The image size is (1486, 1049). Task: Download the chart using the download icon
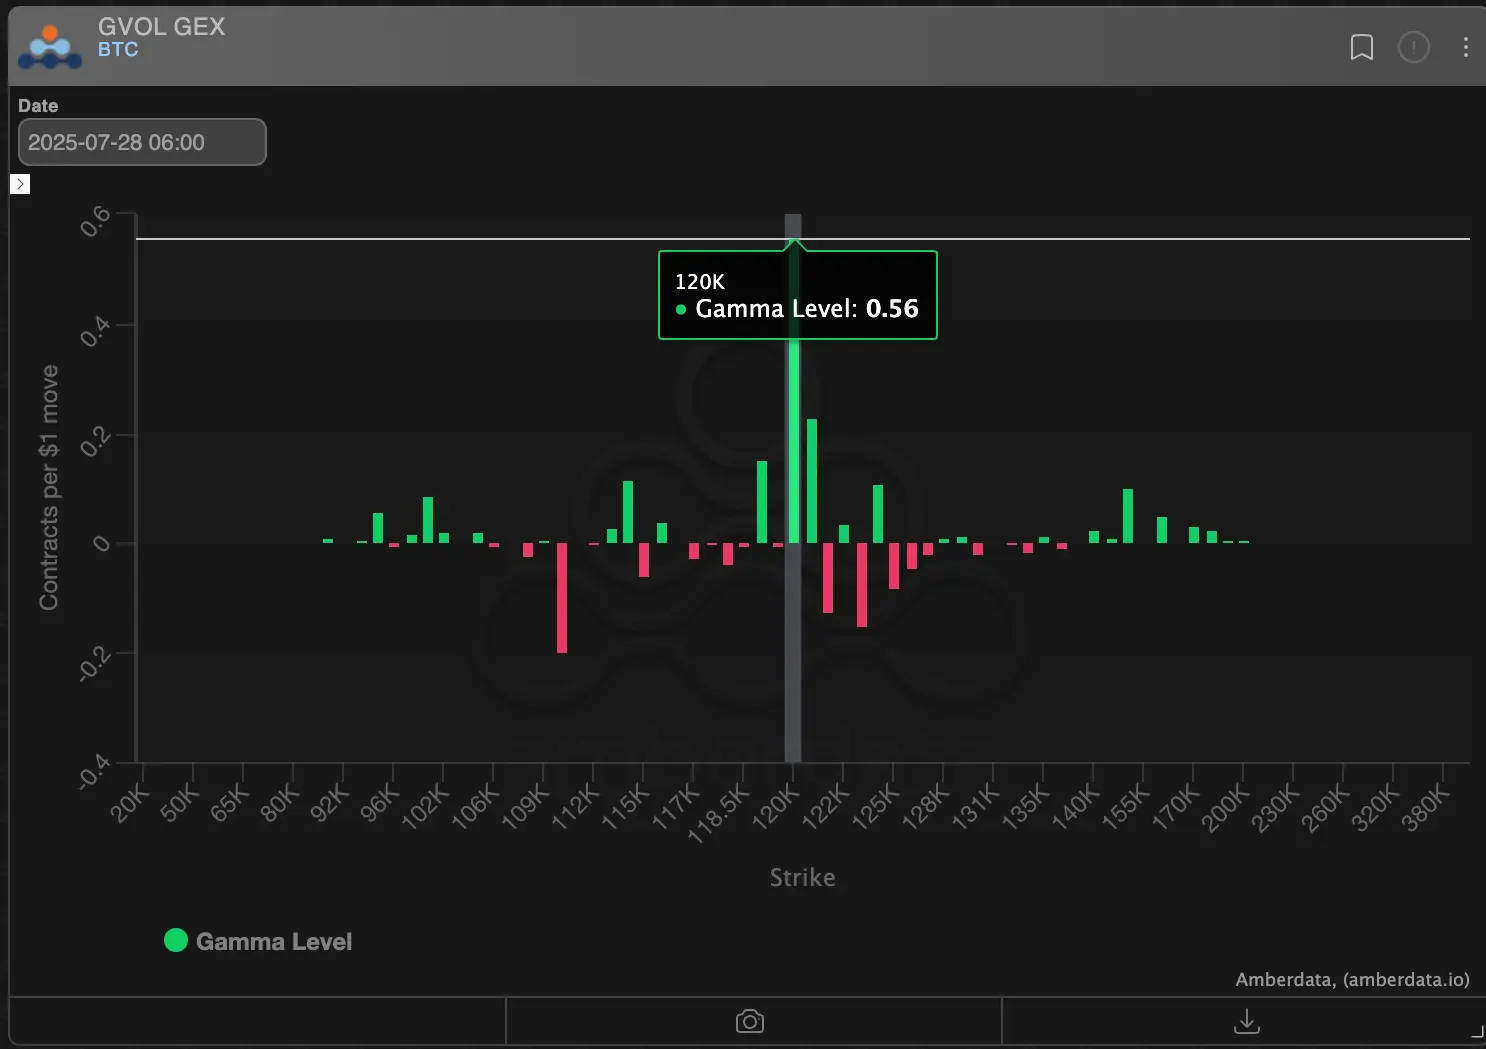click(x=1246, y=1021)
